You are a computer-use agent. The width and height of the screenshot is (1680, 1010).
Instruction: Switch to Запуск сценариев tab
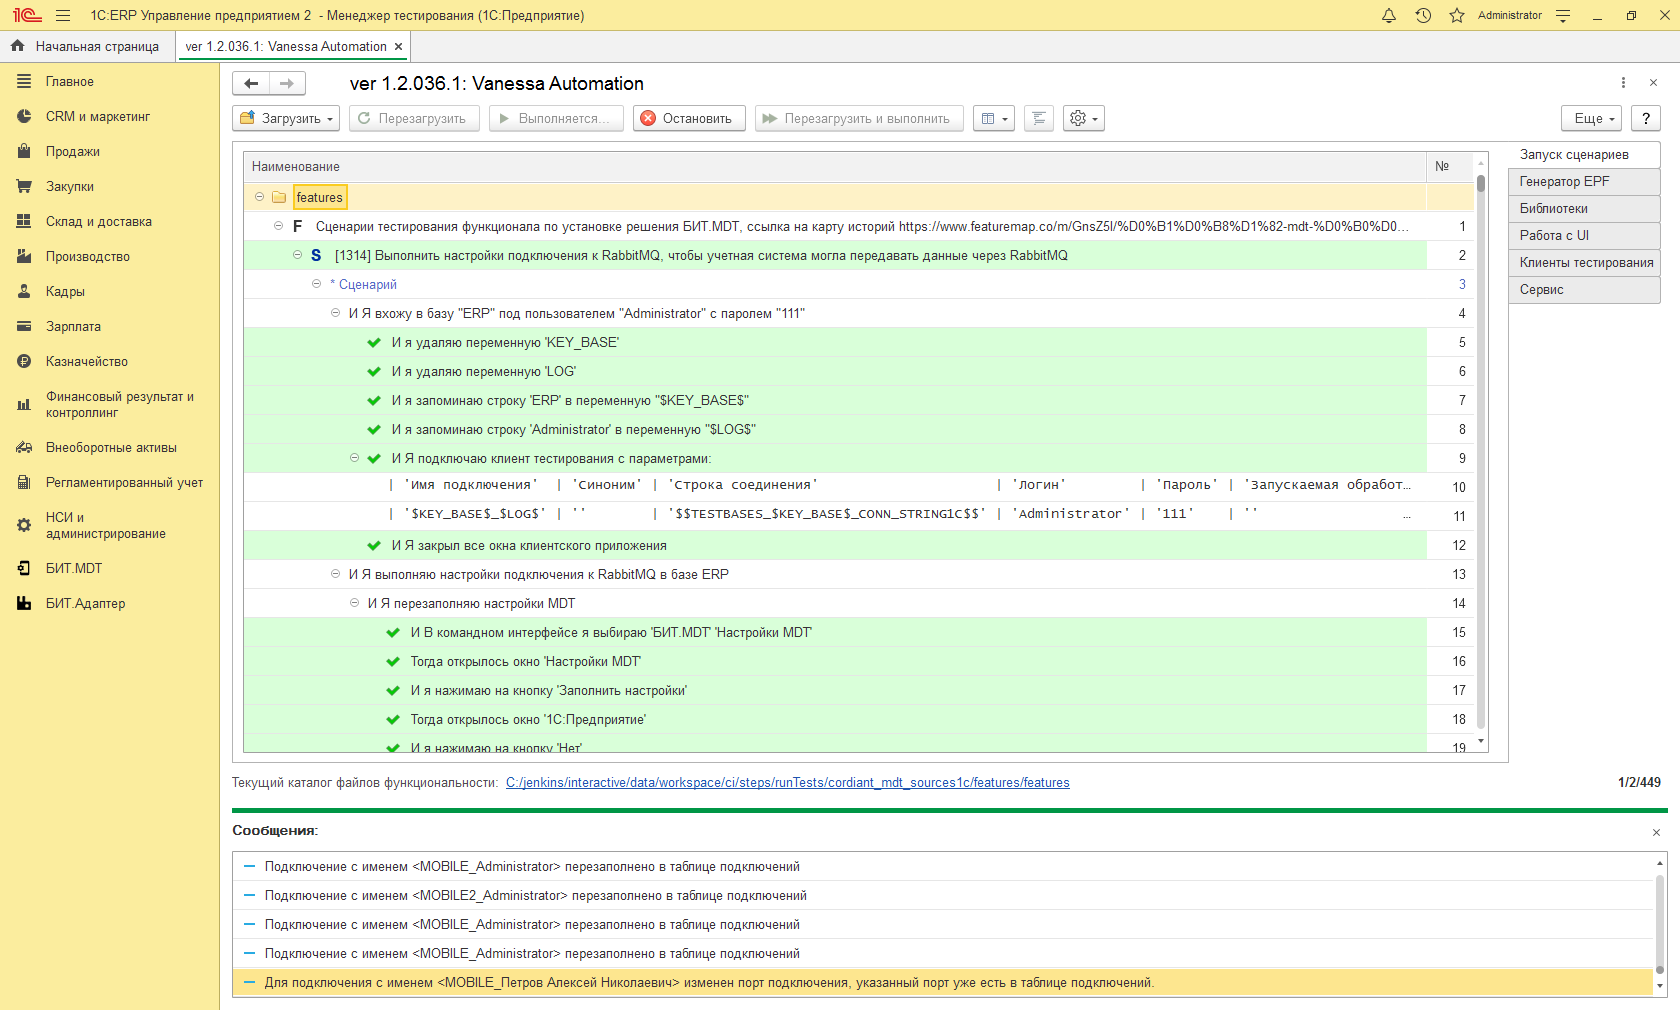[x=1584, y=155]
